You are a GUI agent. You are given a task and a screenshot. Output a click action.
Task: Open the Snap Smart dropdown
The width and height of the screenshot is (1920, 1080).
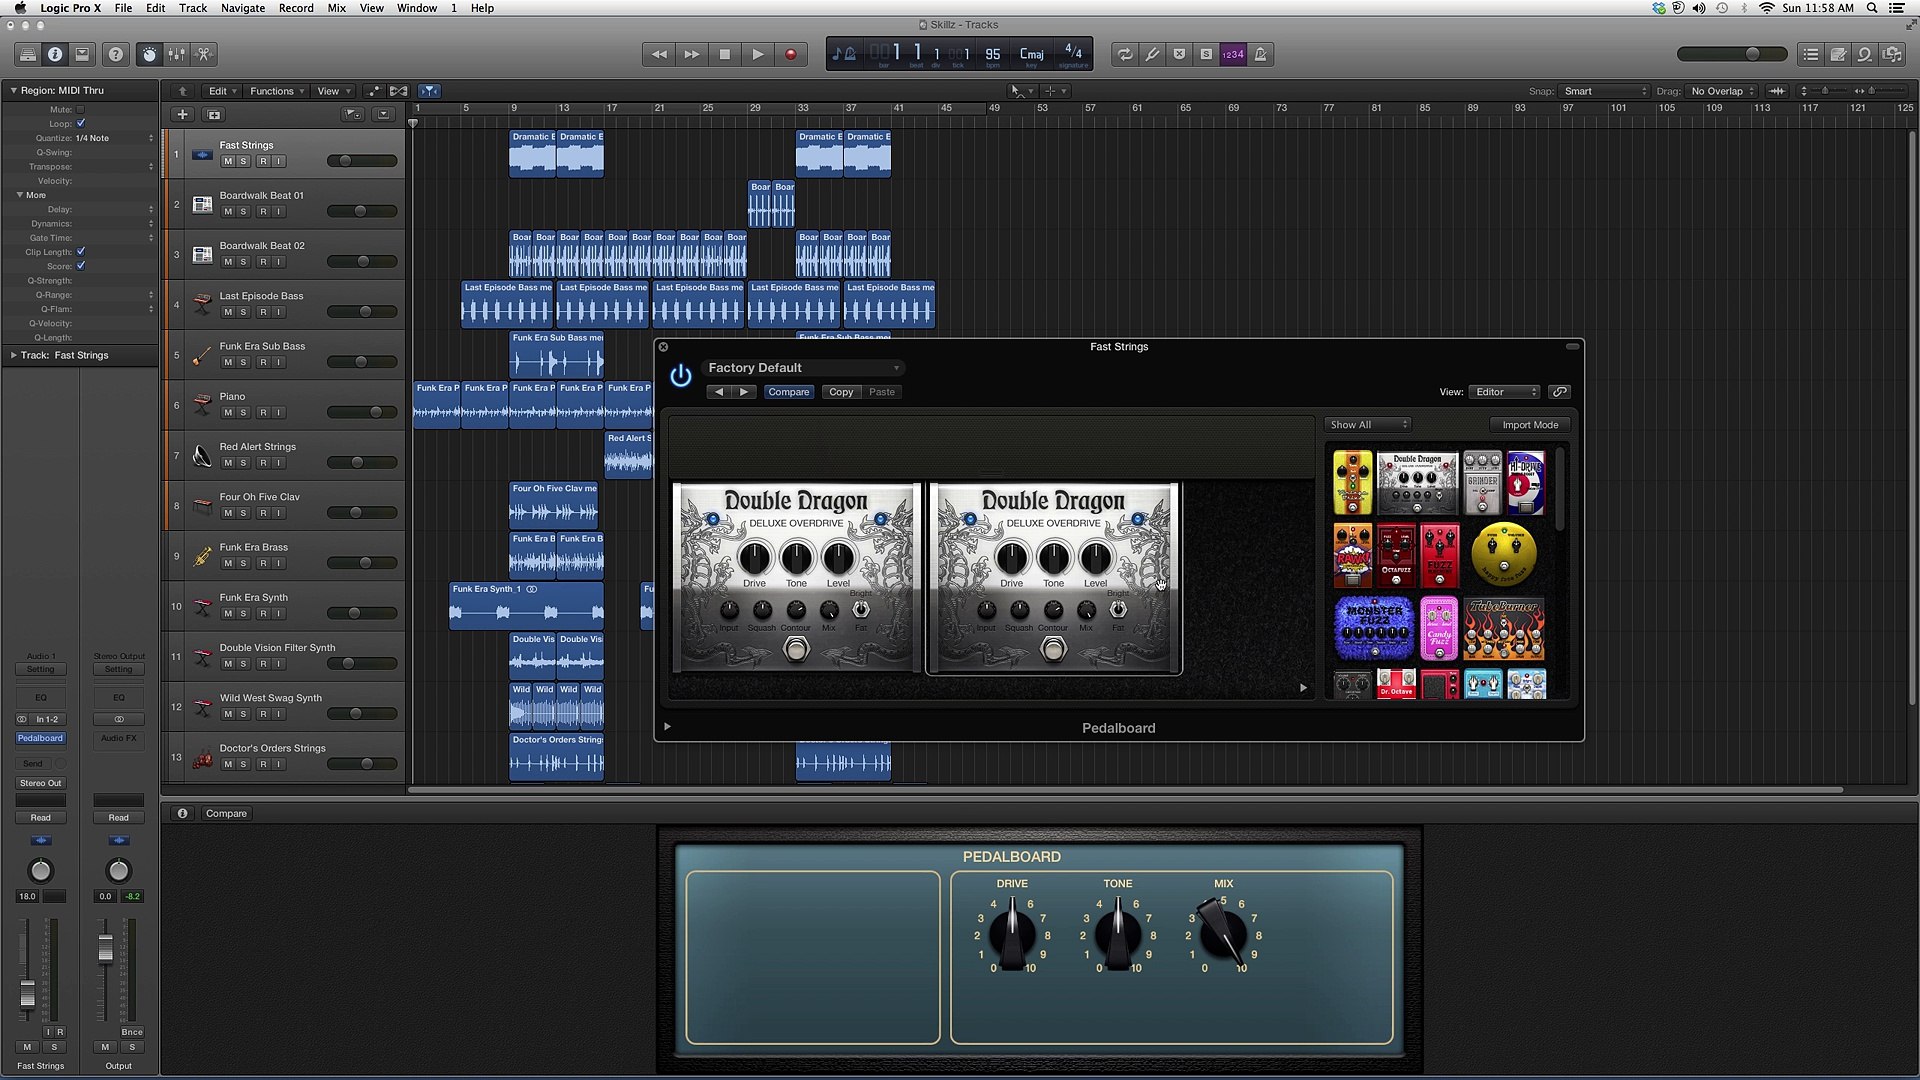tap(1604, 91)
